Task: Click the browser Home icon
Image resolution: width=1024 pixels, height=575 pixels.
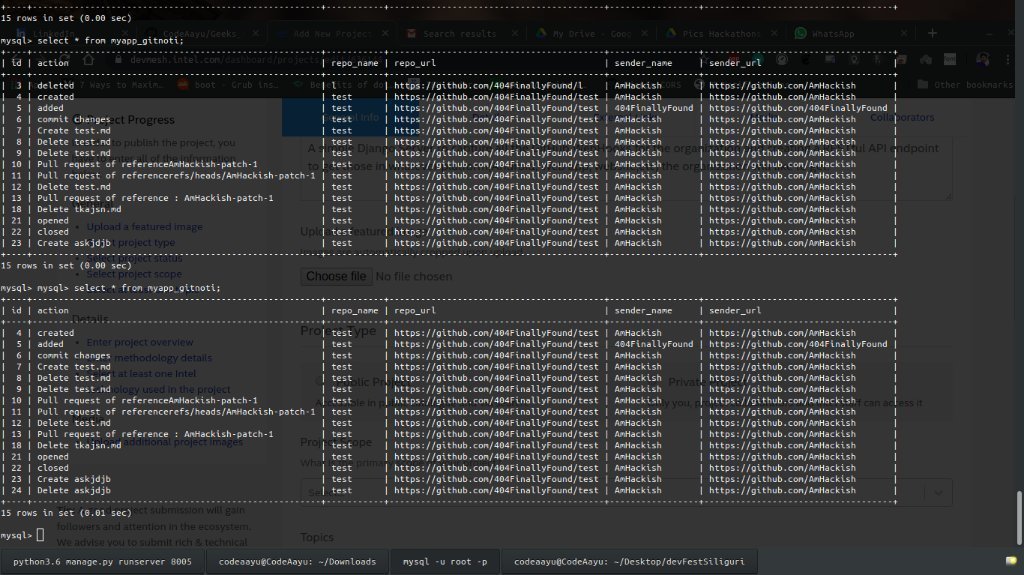Action: point(88,59)
